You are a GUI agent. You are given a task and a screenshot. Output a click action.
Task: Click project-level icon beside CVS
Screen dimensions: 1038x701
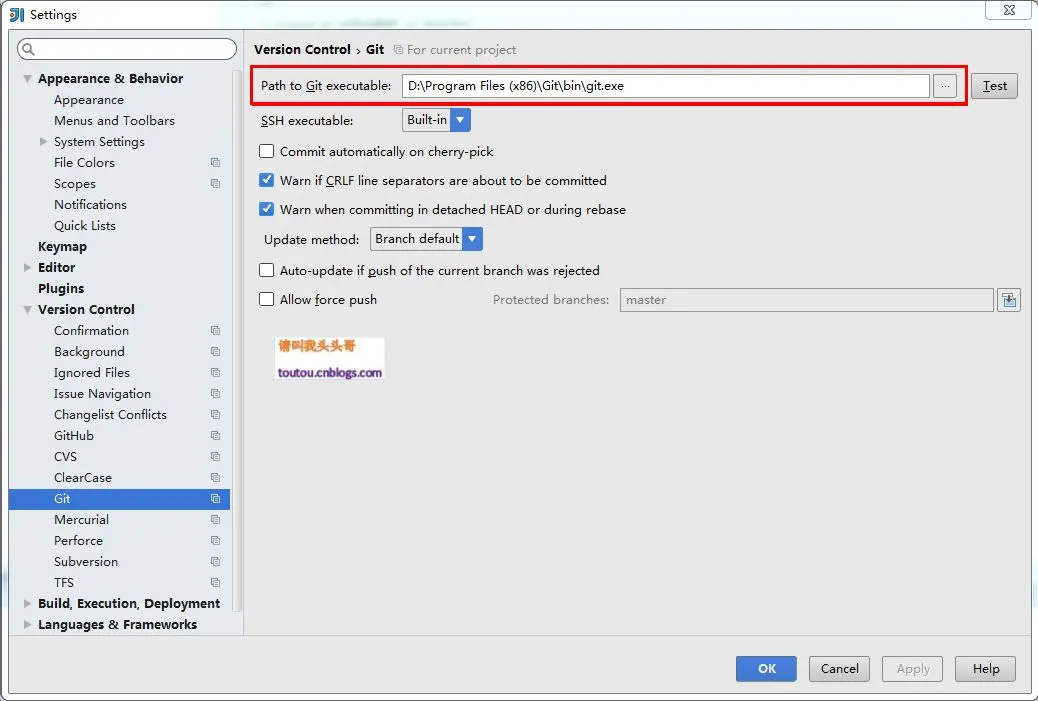point(215,457)
